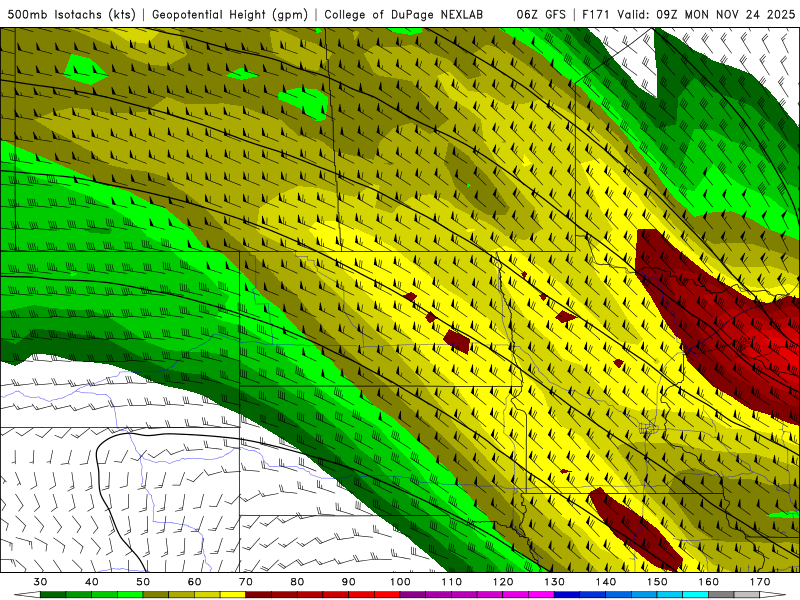This screenshot has width=800, height=600.
Task: Click the "500mb Isotachs (kts)" title text
Action: point(71,14)
